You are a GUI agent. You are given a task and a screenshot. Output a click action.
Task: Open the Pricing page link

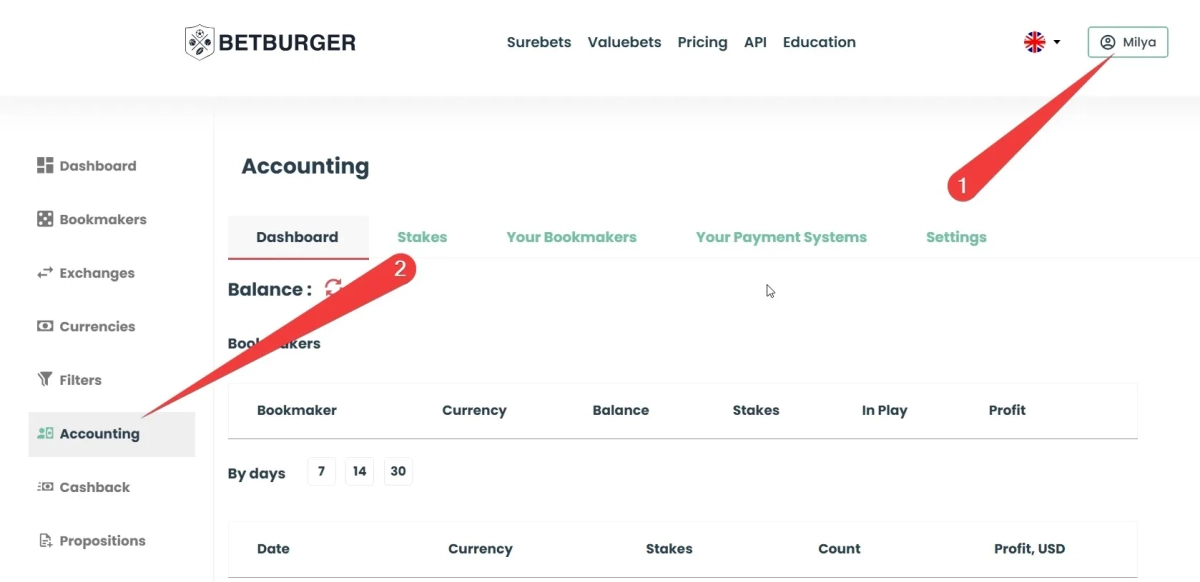[x=702, y=42]
